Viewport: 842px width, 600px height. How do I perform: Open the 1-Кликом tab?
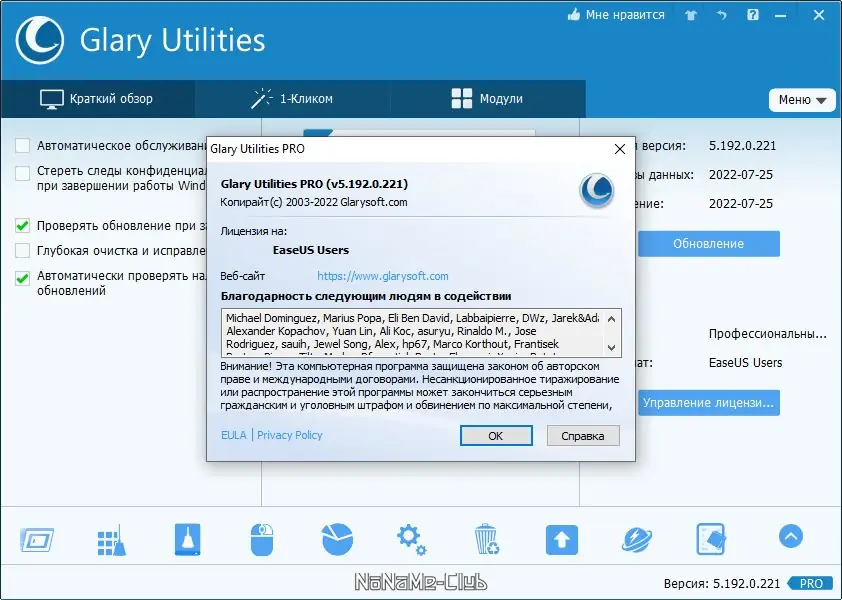[x=295, y=98]
